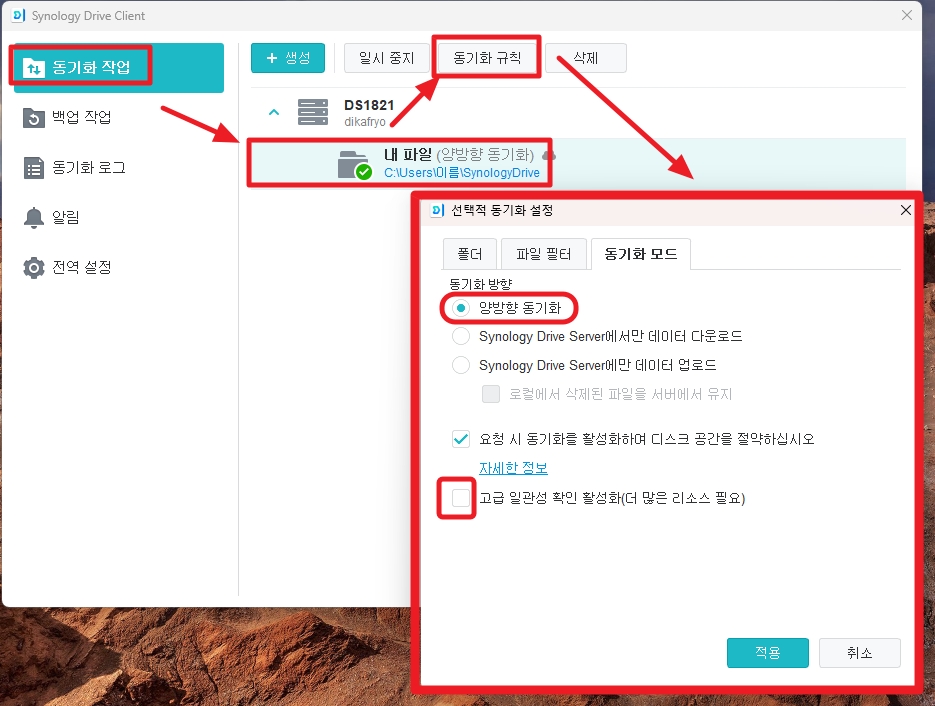Click the cloud icon beside 내 파일
Image resolution: width=935 pixels, height=706 pixels.
[x=548, y=157]
